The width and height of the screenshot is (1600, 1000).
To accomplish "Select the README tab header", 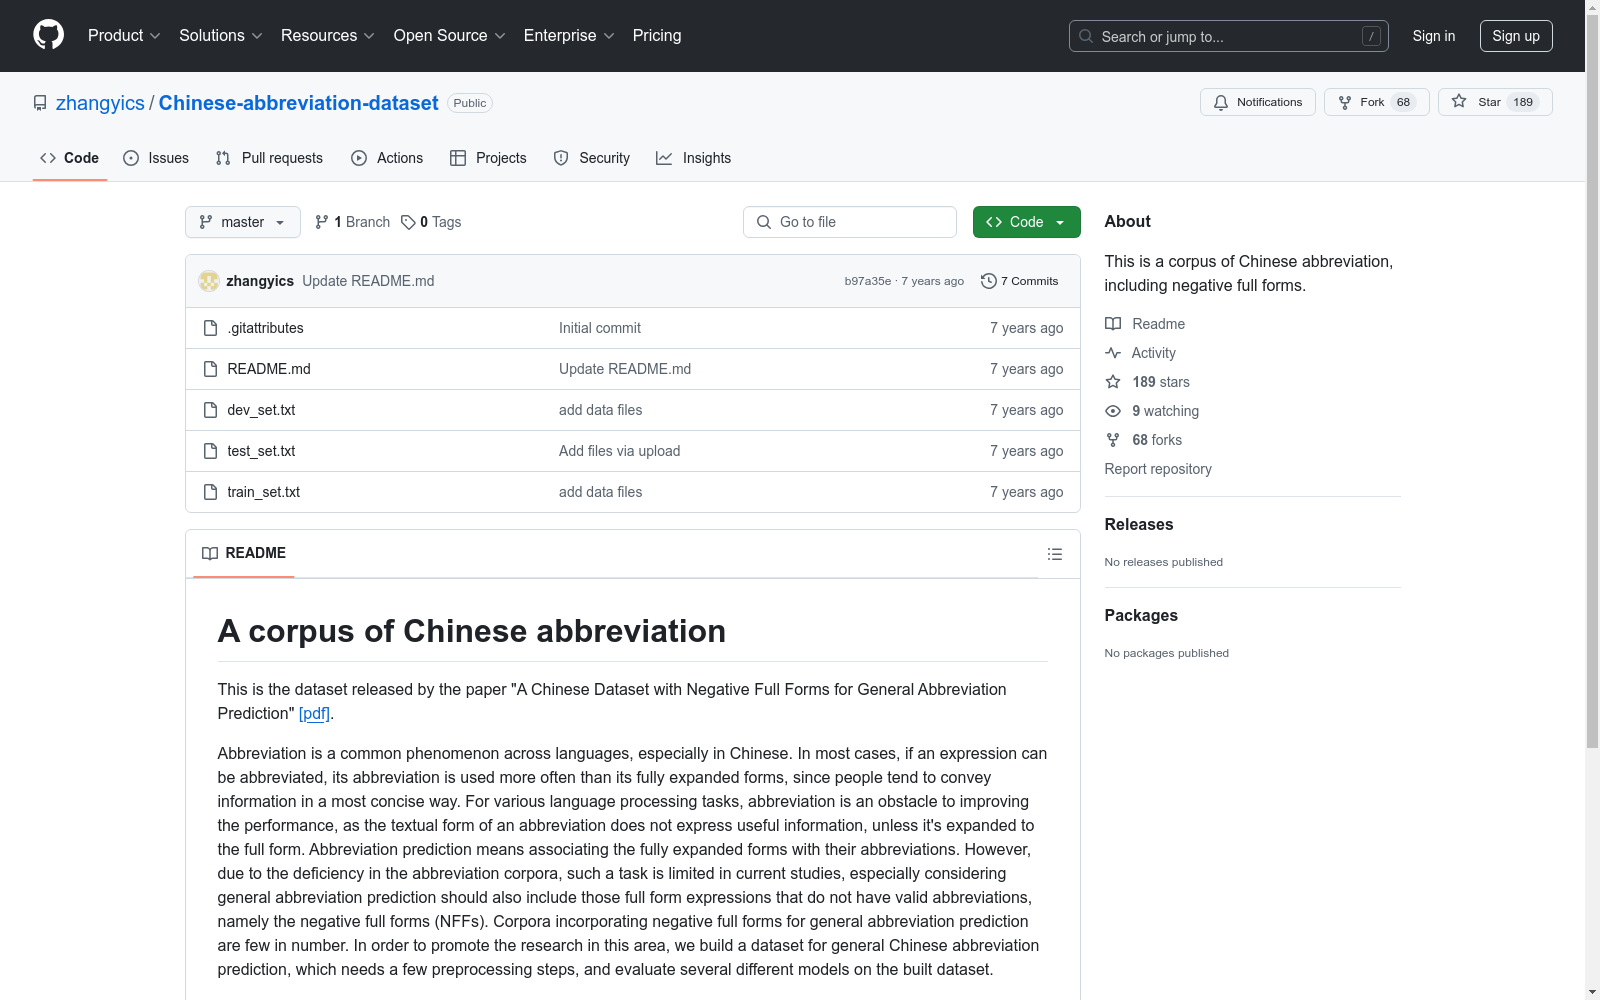I will point(244,553).
